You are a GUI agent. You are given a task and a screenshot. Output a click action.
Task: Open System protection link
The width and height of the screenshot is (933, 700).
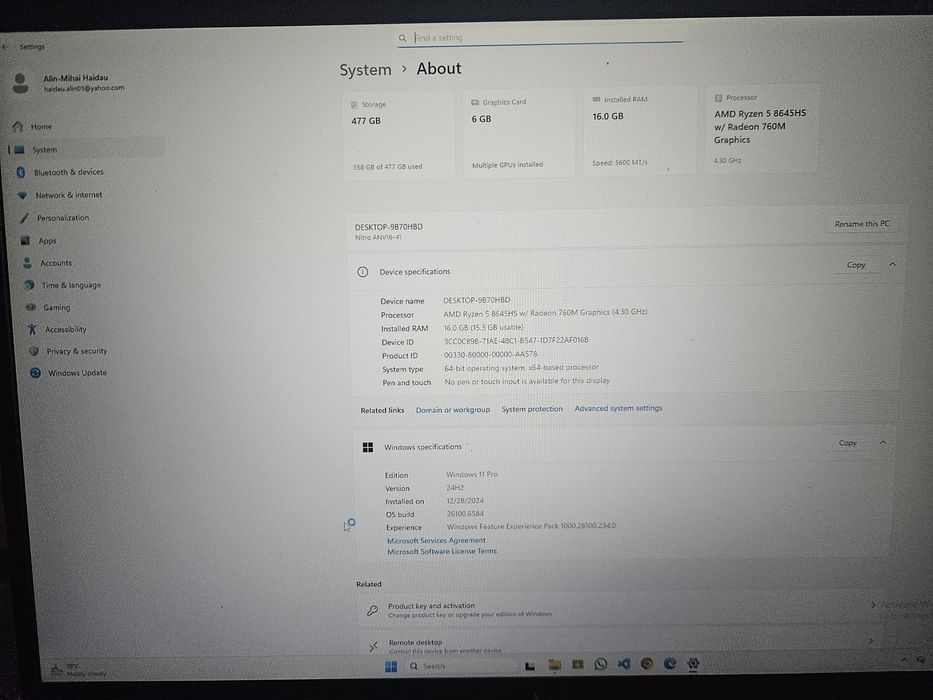coord(532,409)
